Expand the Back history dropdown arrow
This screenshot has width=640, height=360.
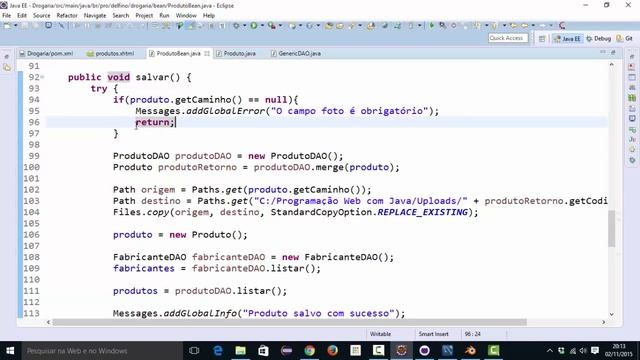pyautogui.click(x=533, y=26)
